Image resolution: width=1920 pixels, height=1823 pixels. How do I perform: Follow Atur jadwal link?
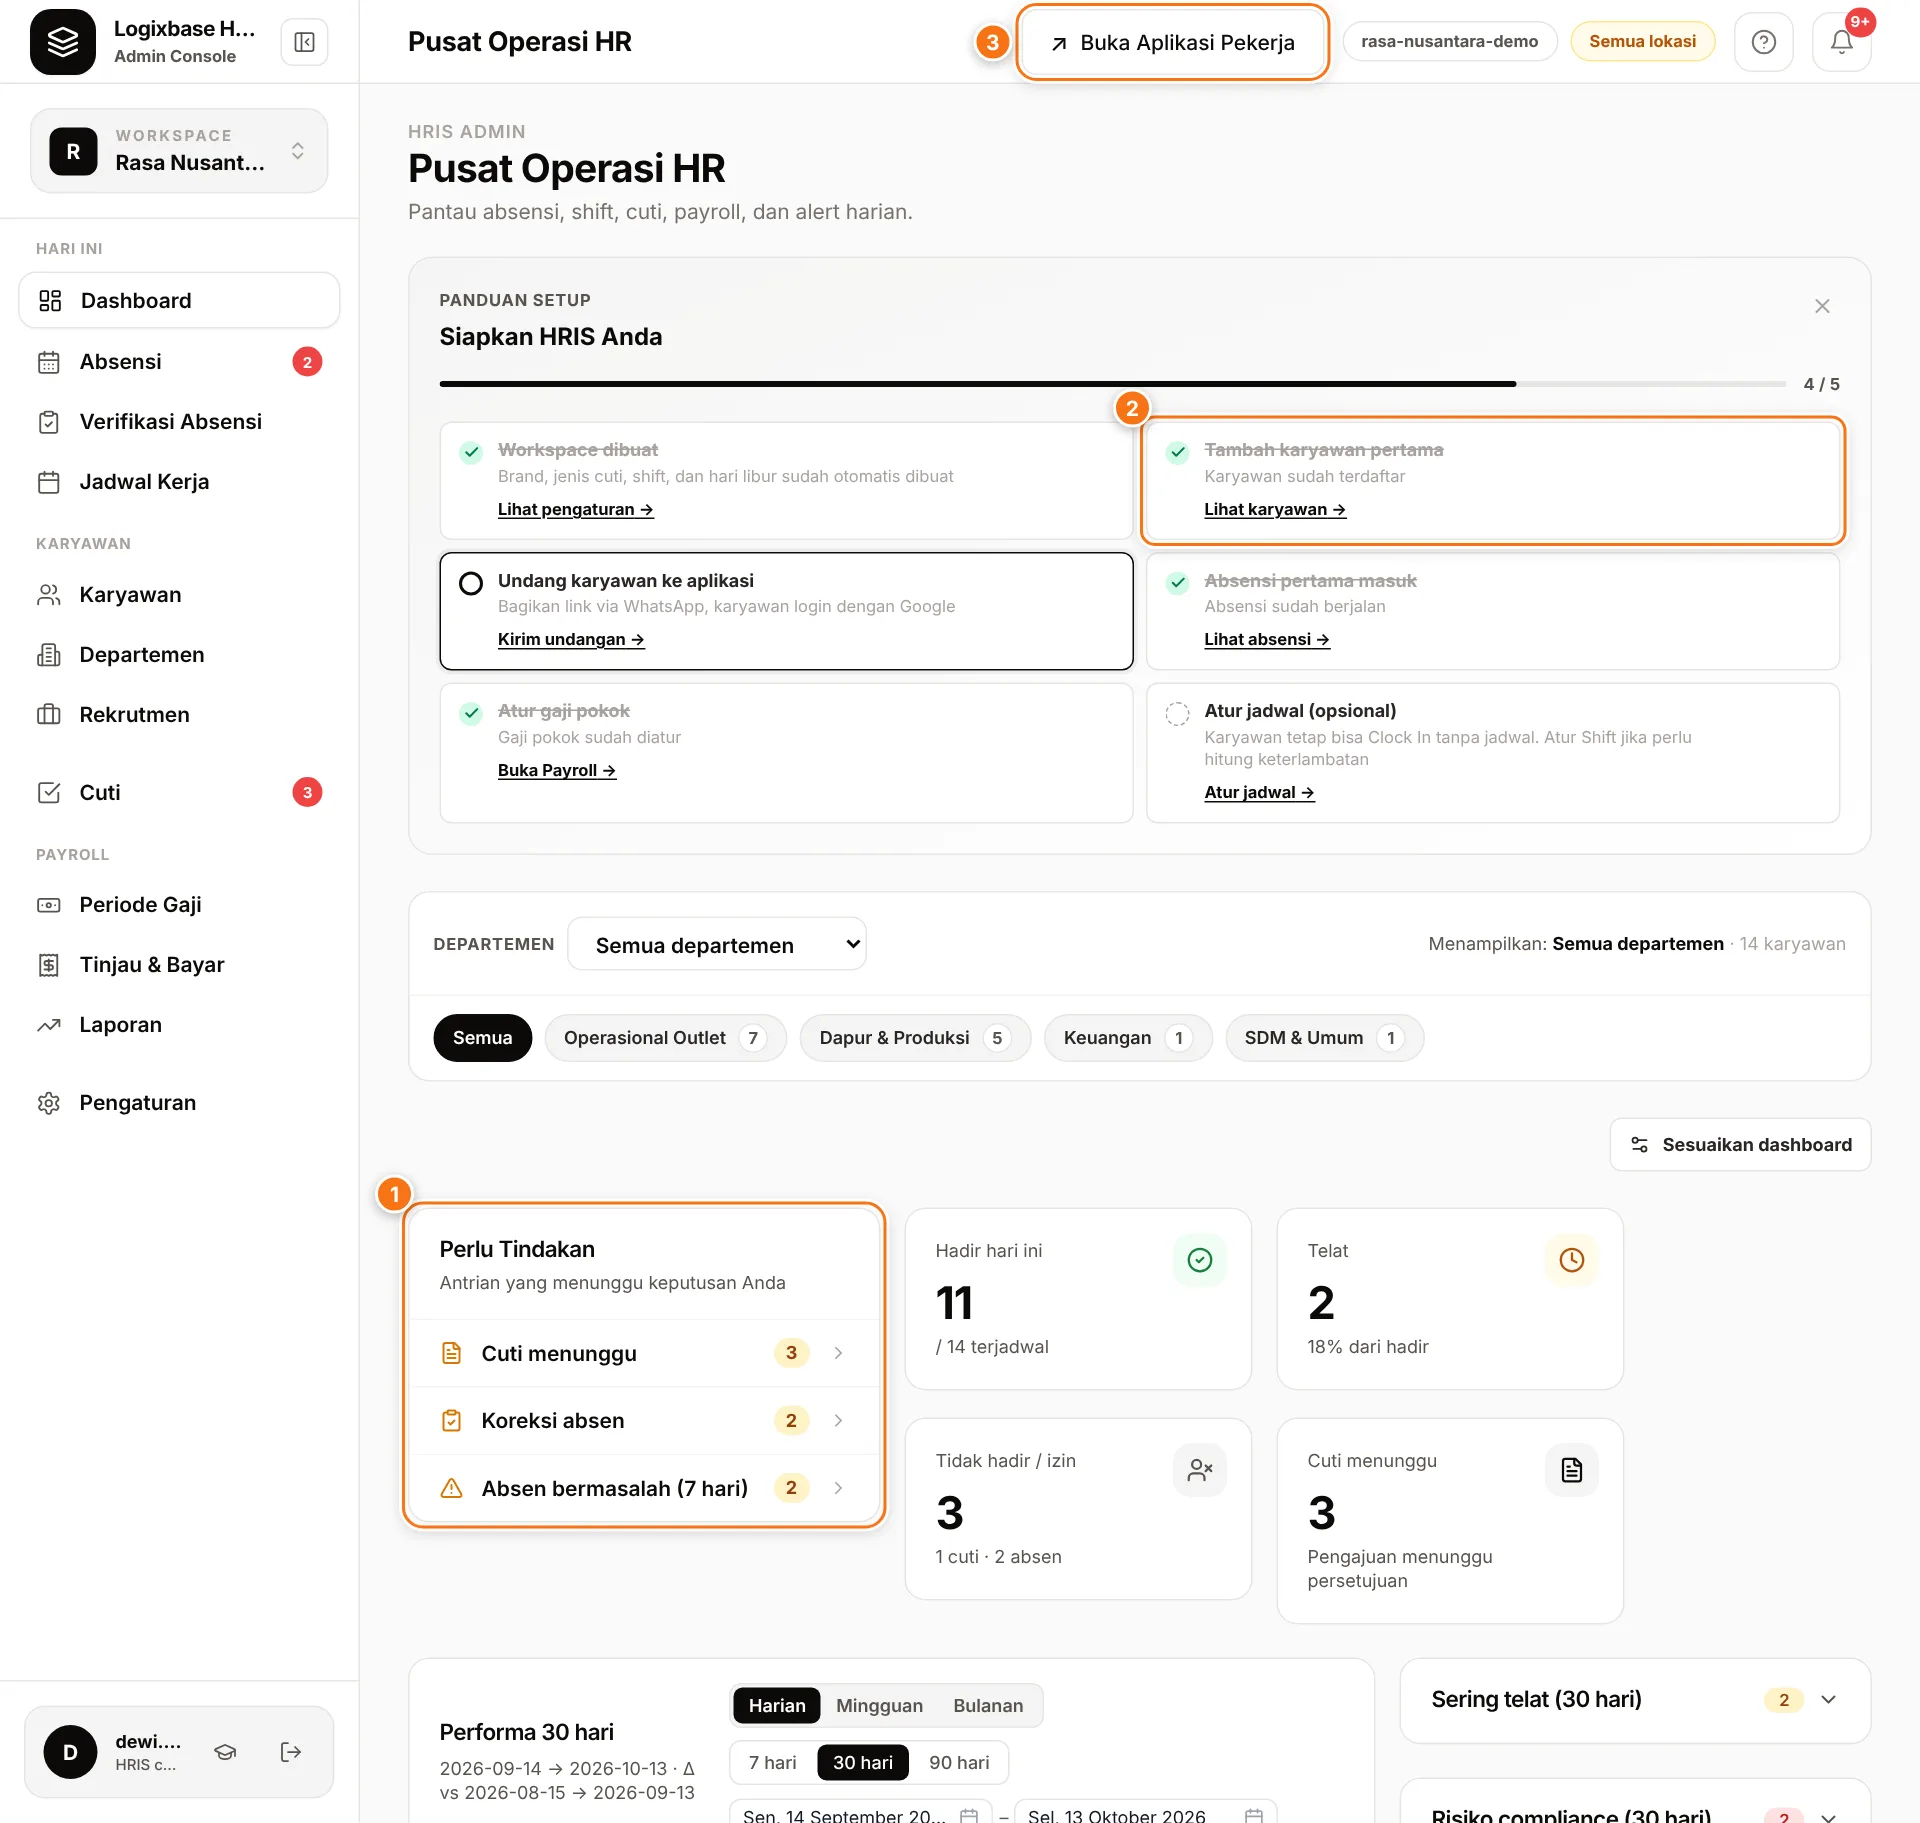click(x=1259, y=792)
